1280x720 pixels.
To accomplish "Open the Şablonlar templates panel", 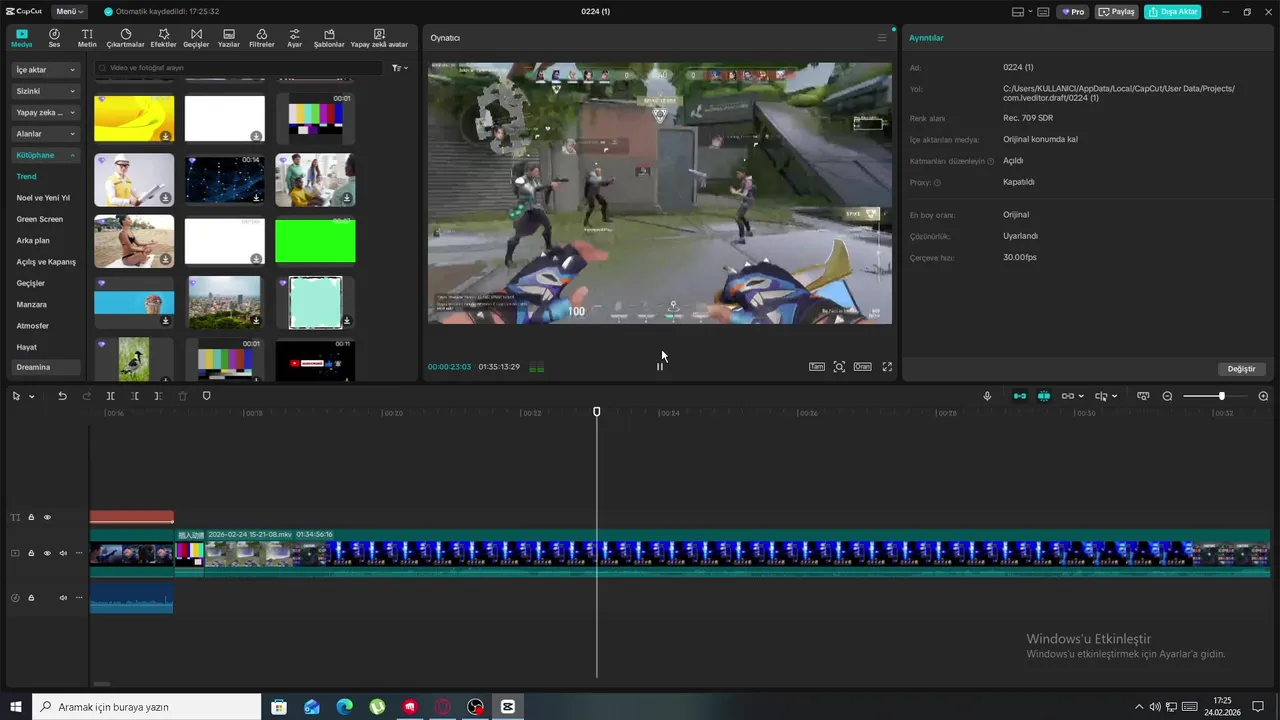I will (329, 39).
